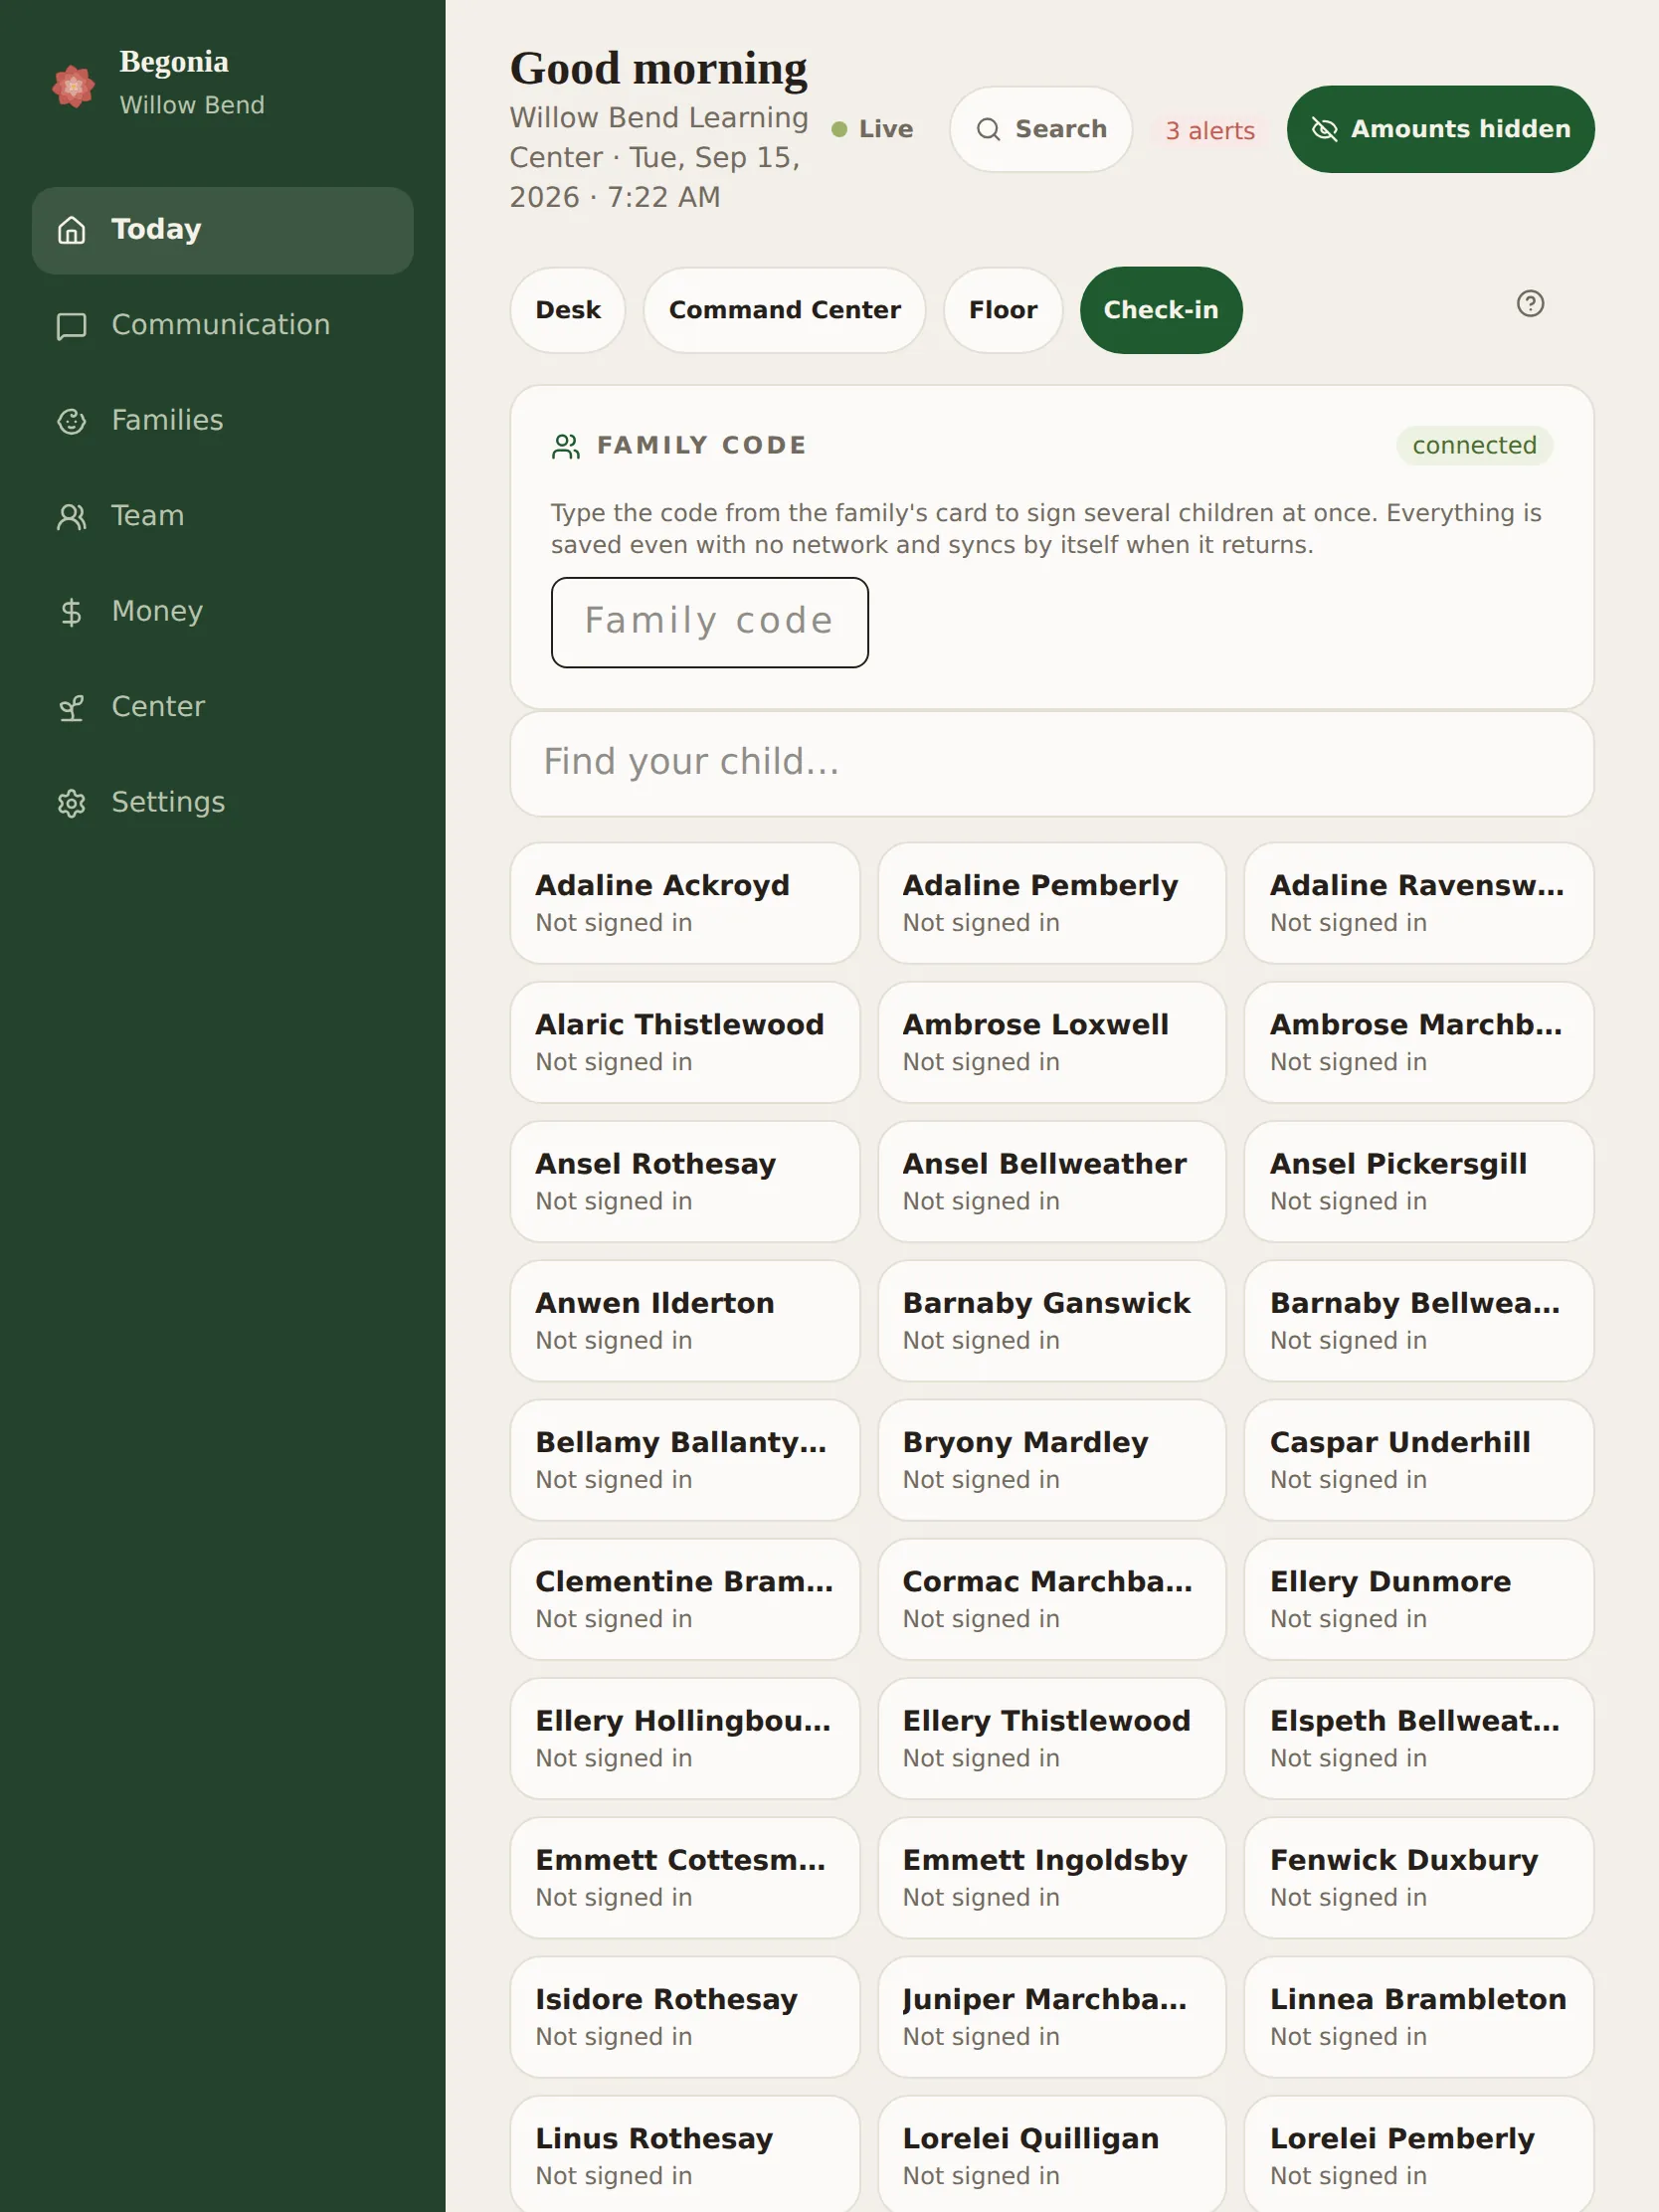Select the Barnaby Bellwea… card
The image size is (1659, 2212).
click(x=1418, y=1321)
